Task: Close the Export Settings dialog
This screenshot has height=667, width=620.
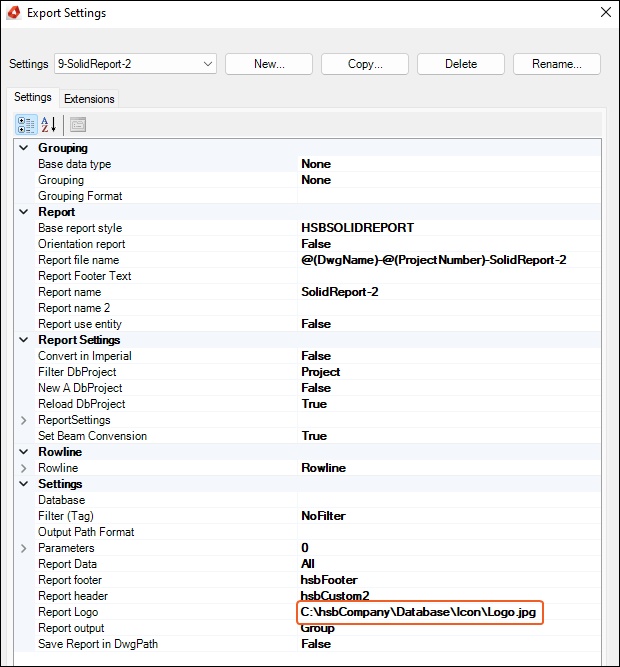Action: 606,12
